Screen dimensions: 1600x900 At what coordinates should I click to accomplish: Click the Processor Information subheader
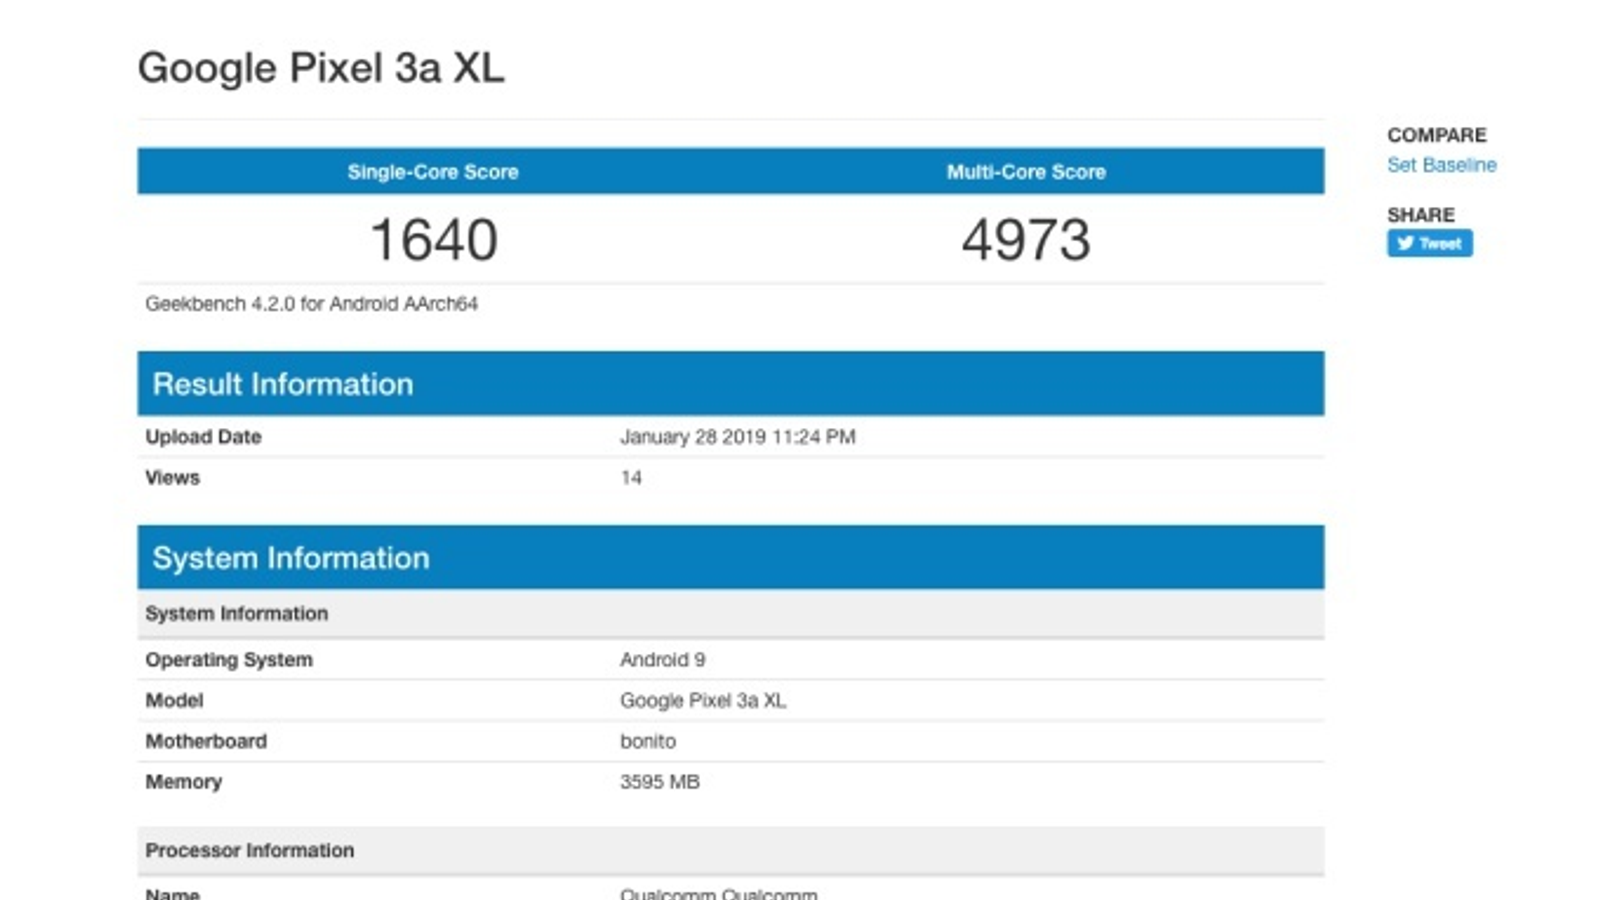pos(731,851)
